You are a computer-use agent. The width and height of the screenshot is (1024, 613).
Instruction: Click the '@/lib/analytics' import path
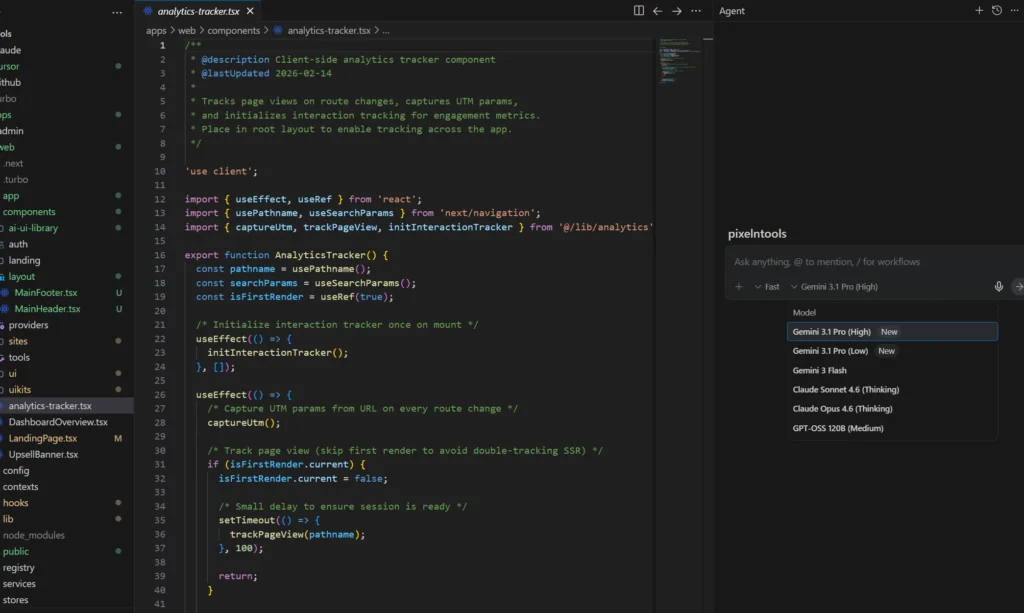click(x=605, y=227)
